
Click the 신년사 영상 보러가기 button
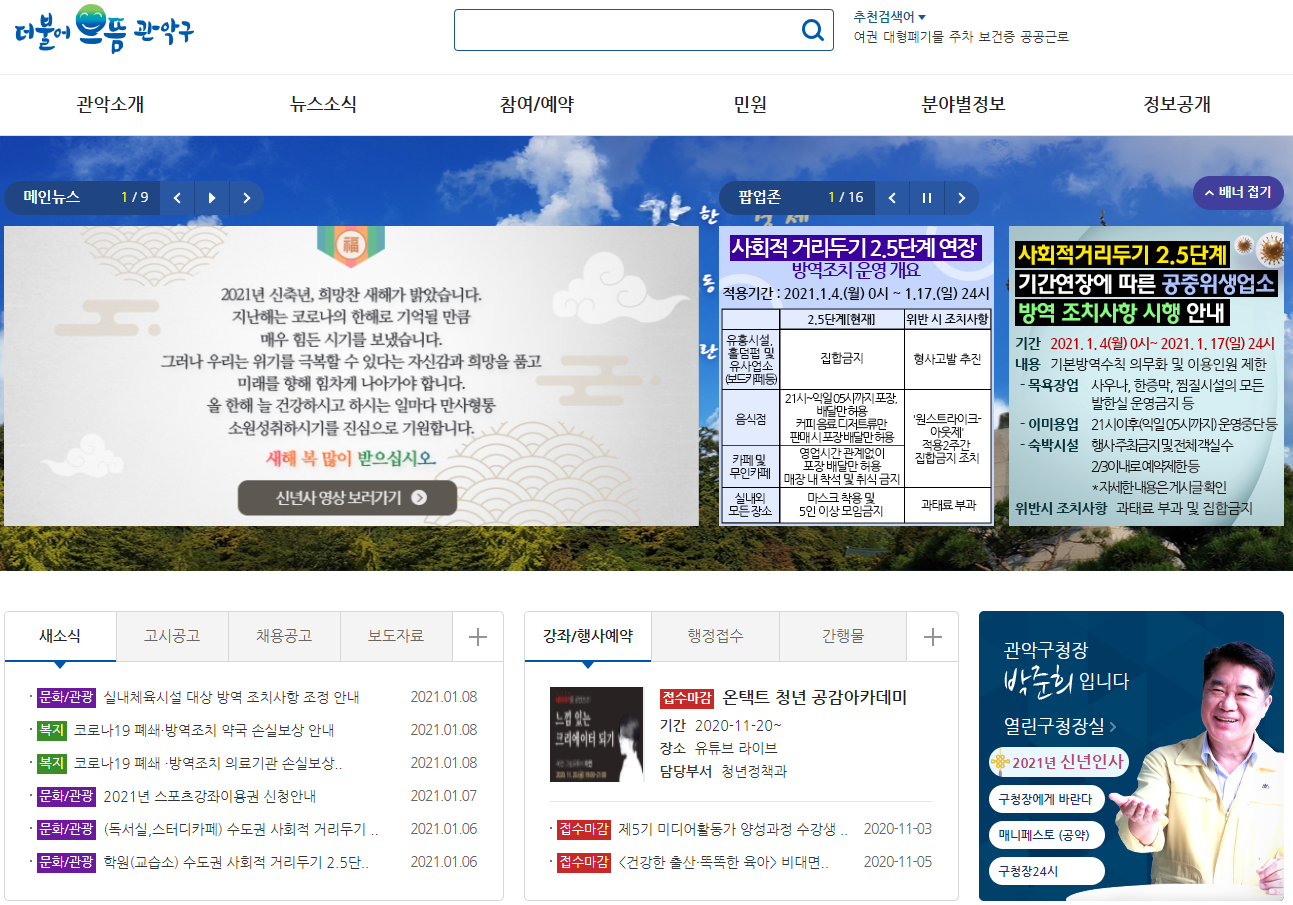[x=347, y=497]
